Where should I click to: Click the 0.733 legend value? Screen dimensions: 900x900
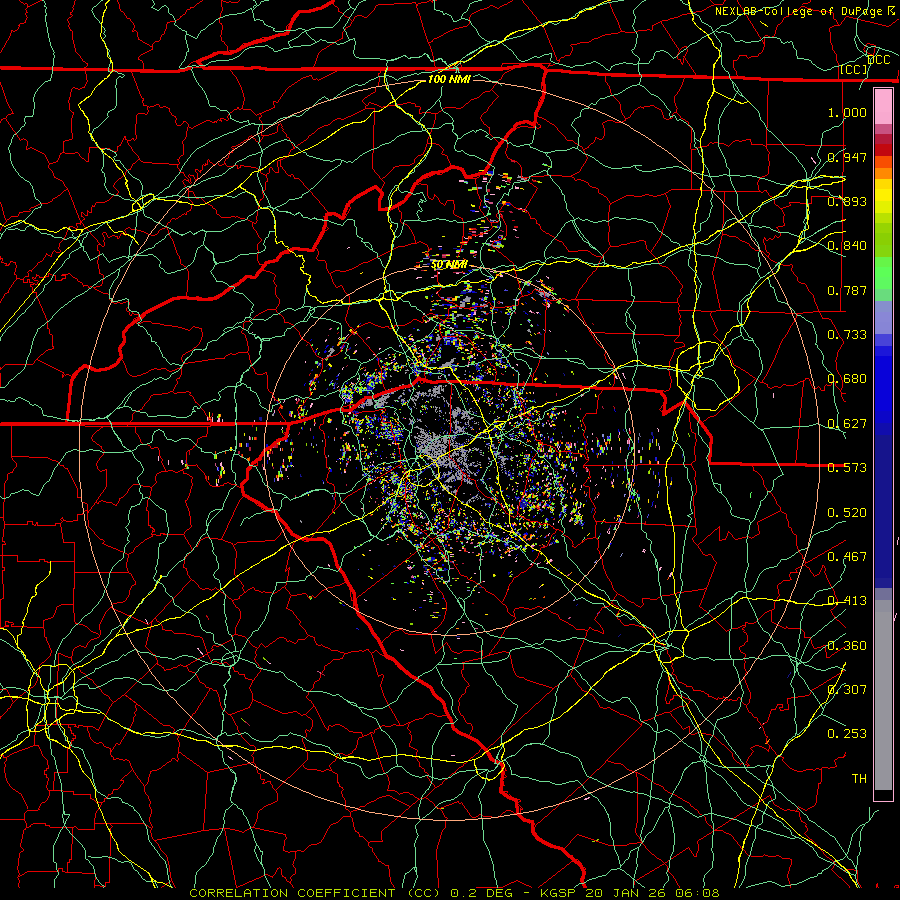tap(847, 335)
